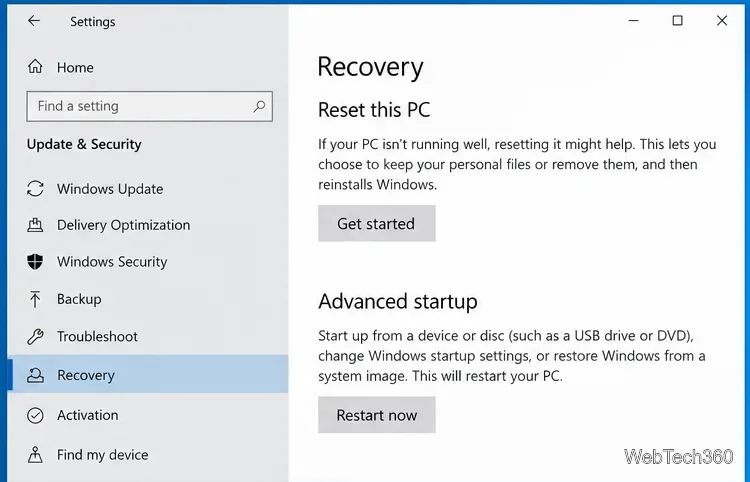Click the Update & Security heading
The image size is (750, 482).
84,144
